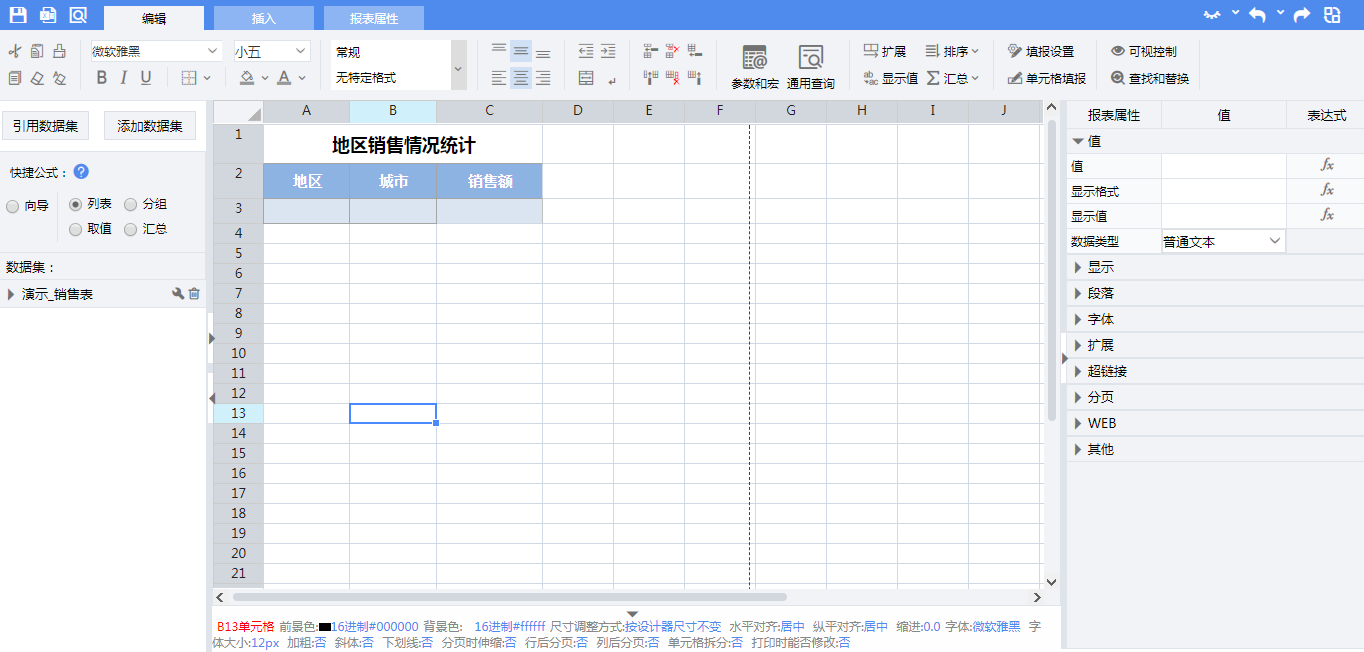Image resolution: width=1364 pixels, height=652 pixels.
Task: Delete the 演示_销售表 dataset with trash icon
Action: coord(195,294)
